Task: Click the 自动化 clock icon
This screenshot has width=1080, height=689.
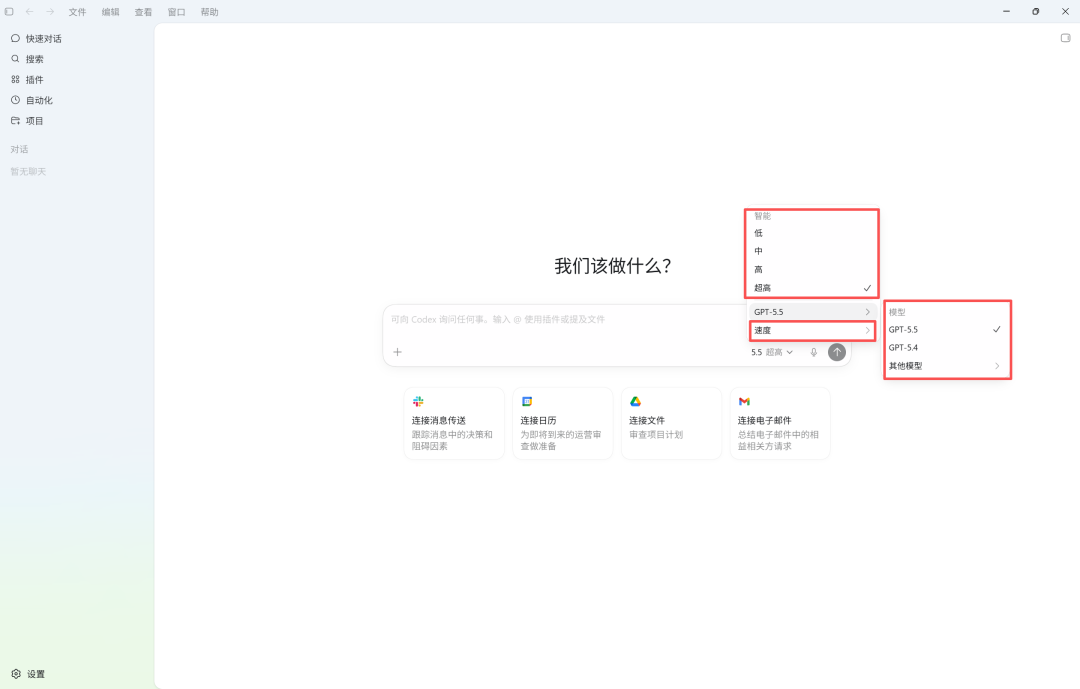Action: click(15, 101)
